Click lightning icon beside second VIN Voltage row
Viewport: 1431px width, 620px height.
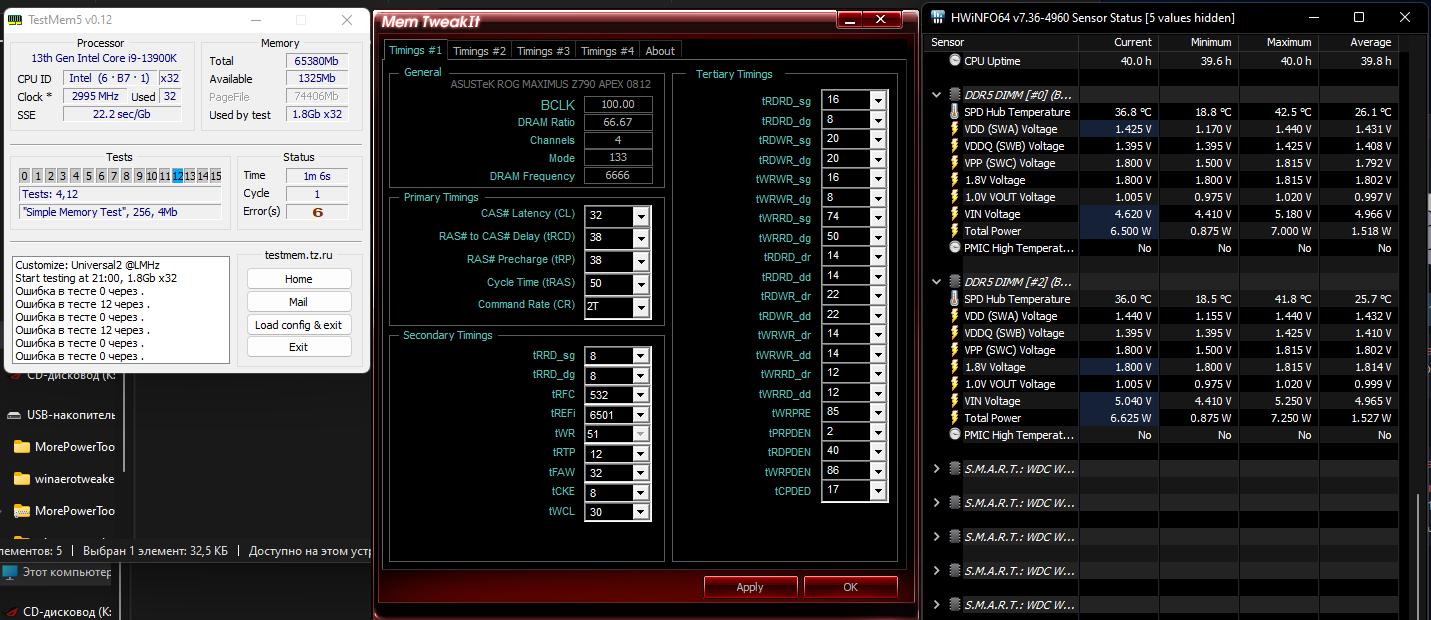954,401
